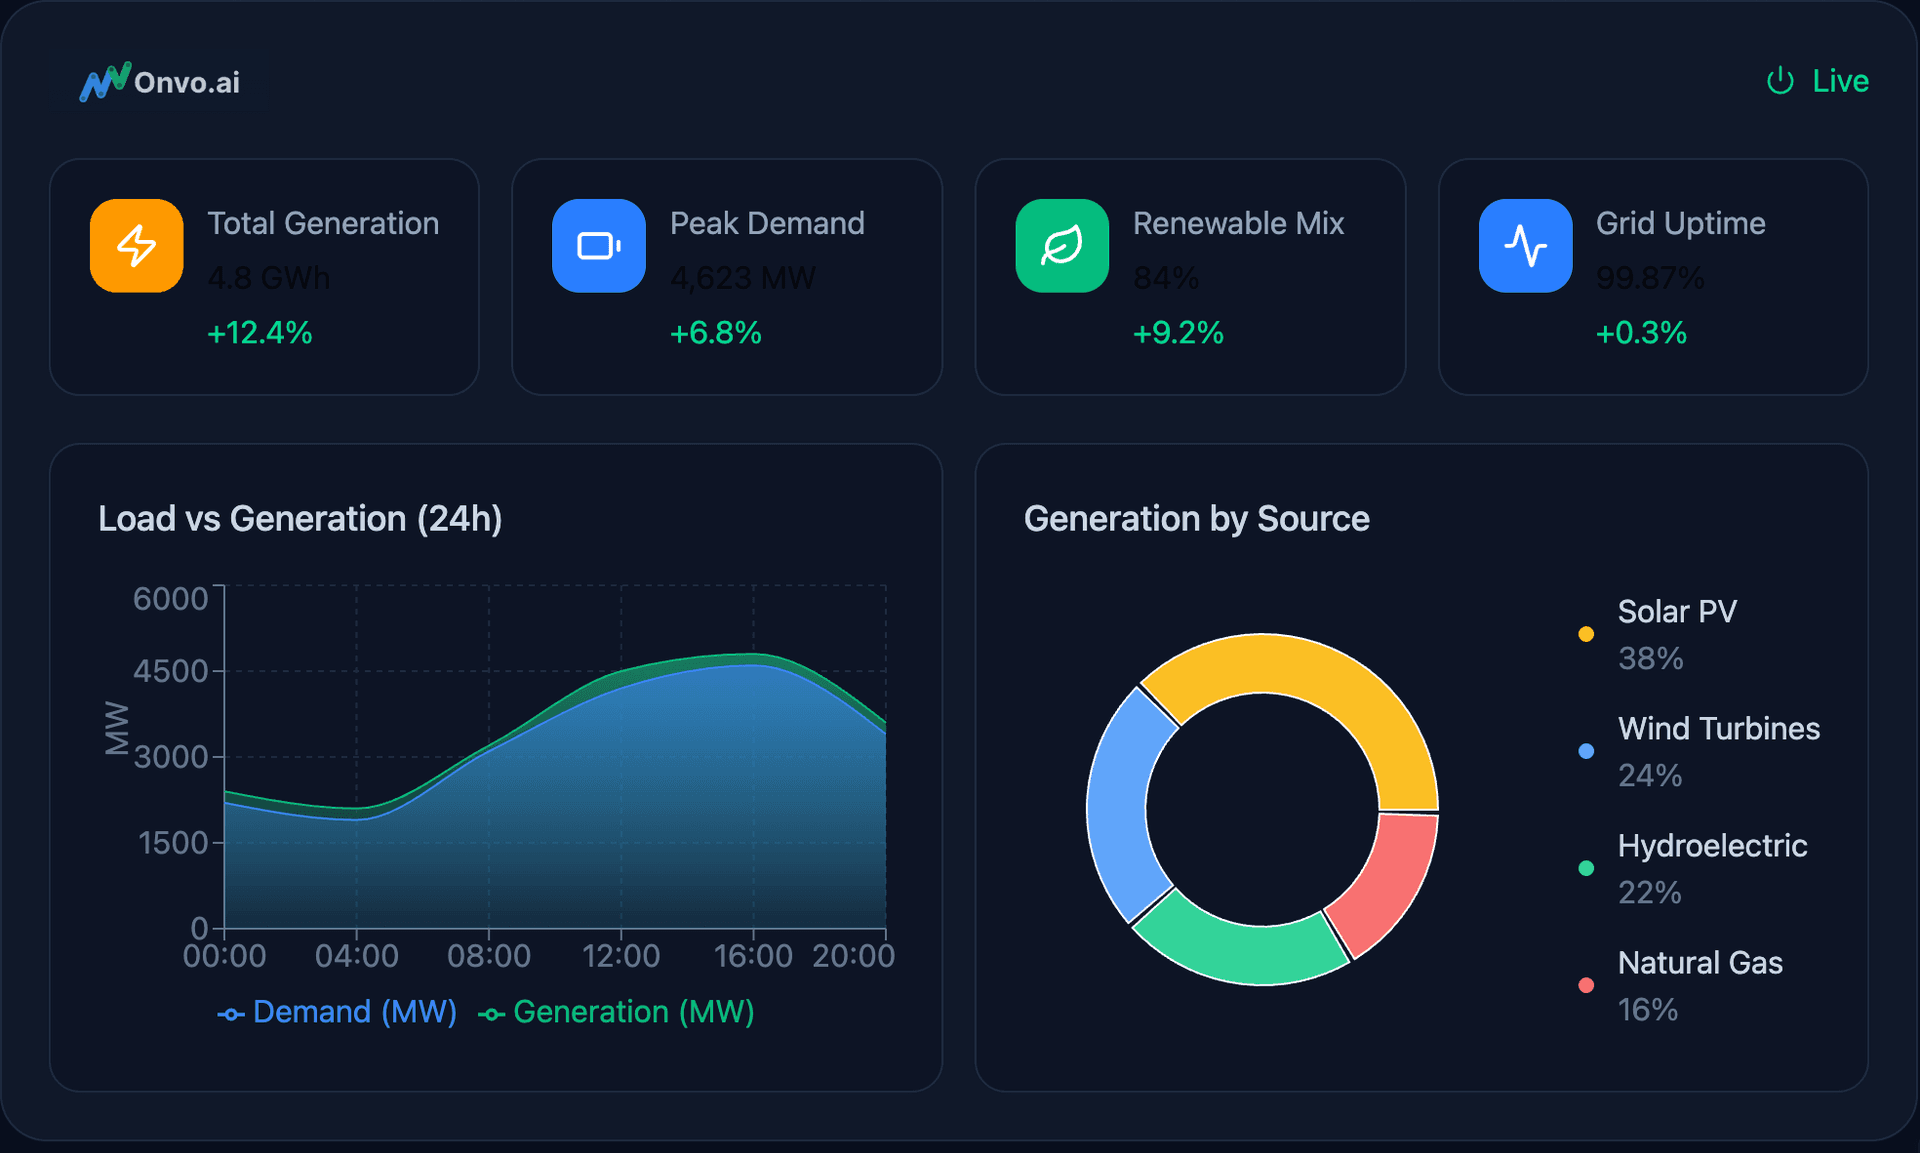Click the Live power icon
The image size is (1920, 1153).
(1780, 81)
